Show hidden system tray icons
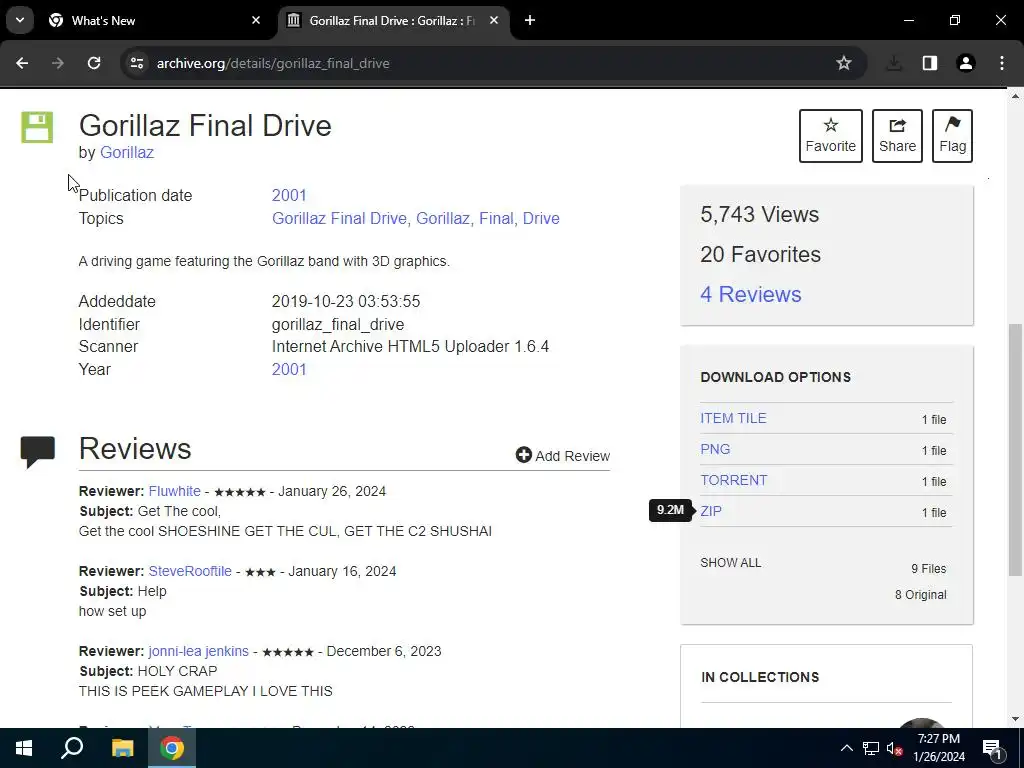Viewport: 1024px width, 768px height. click(846, 748)
